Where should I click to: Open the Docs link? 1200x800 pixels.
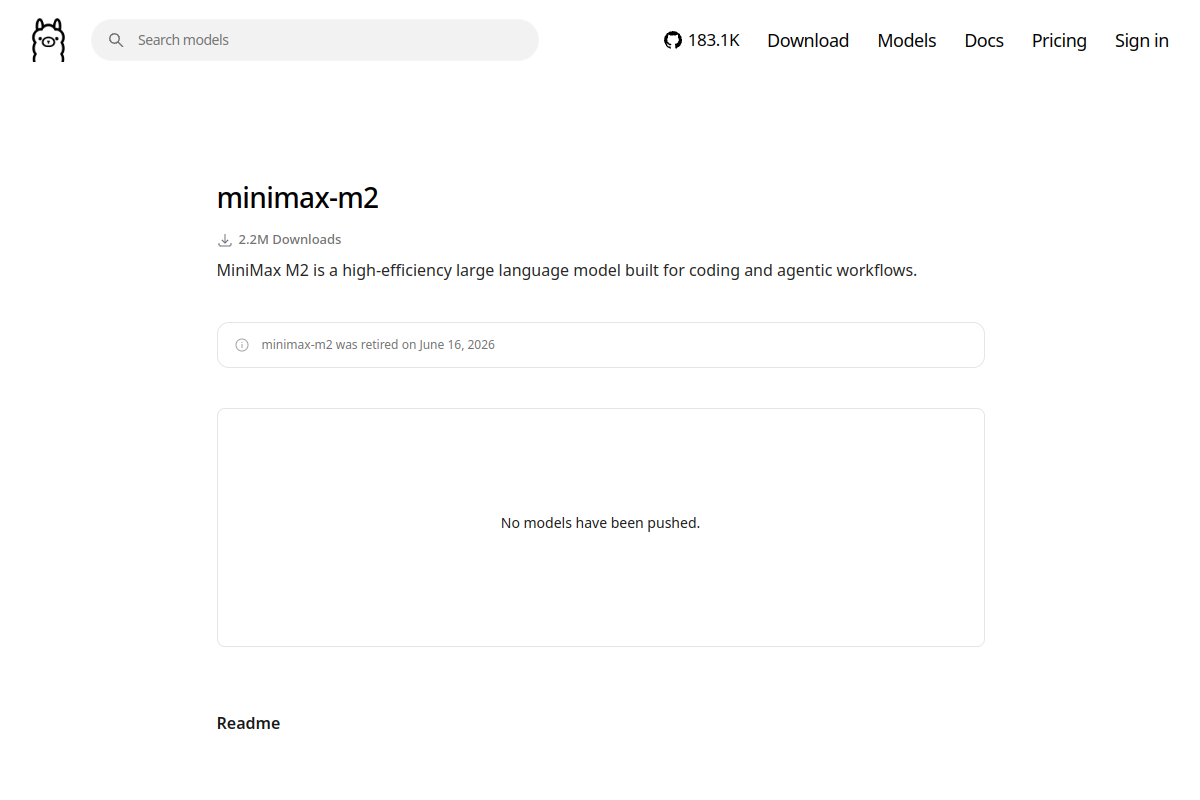tap(984, 40)
